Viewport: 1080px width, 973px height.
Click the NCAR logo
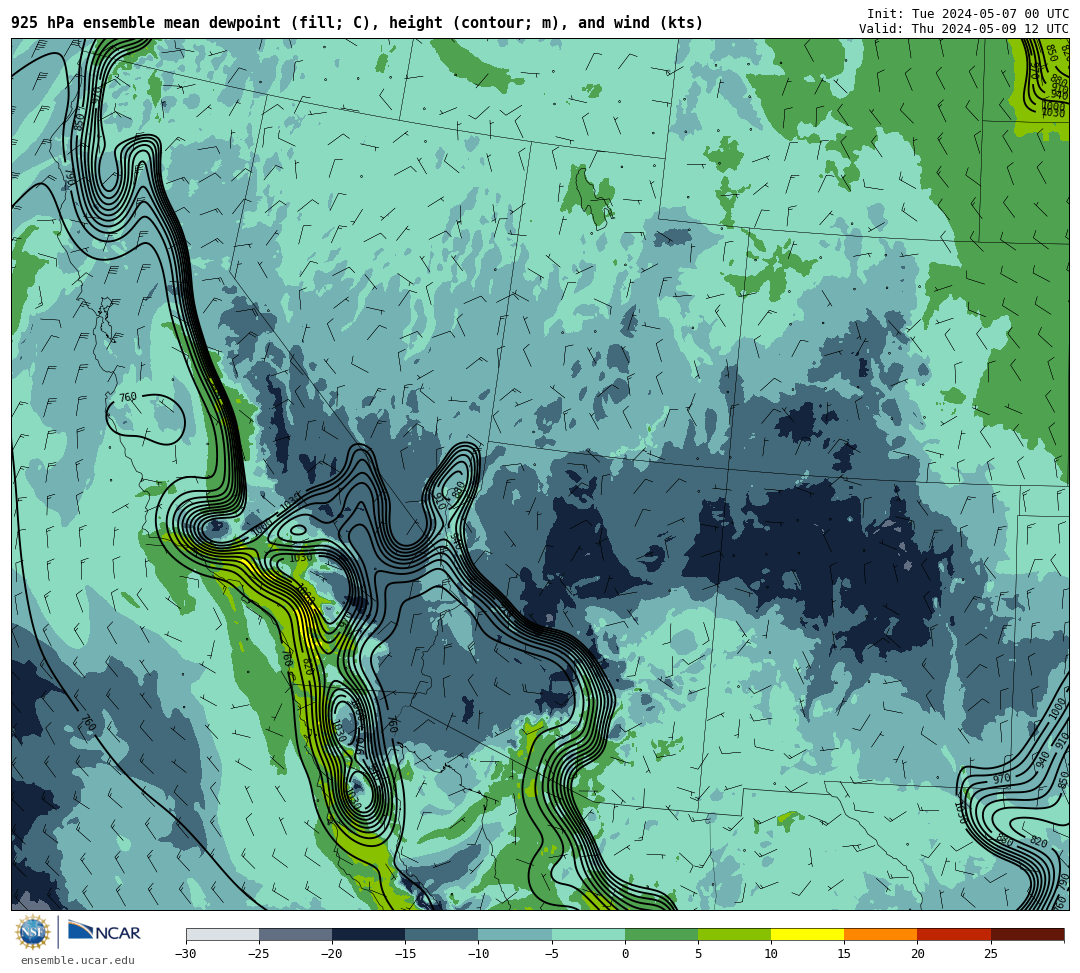(x=104, y=932)
